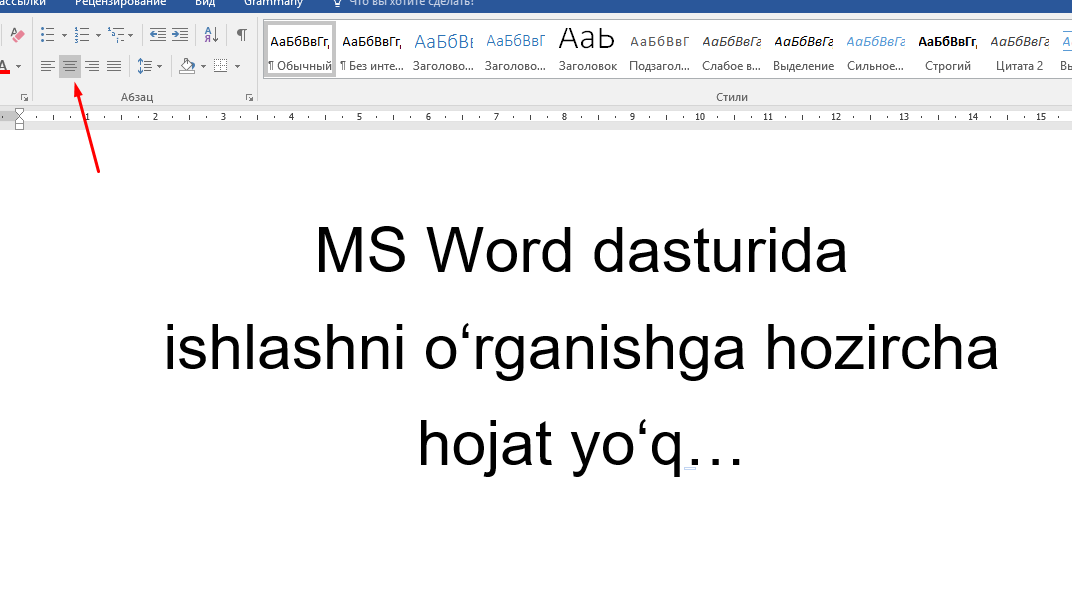Image resolution: width=1072 pixels, height=615 pixels.
Task: Apply the 'Слабое в...' style
Action: pyautogui.click(x=732, y=51)
